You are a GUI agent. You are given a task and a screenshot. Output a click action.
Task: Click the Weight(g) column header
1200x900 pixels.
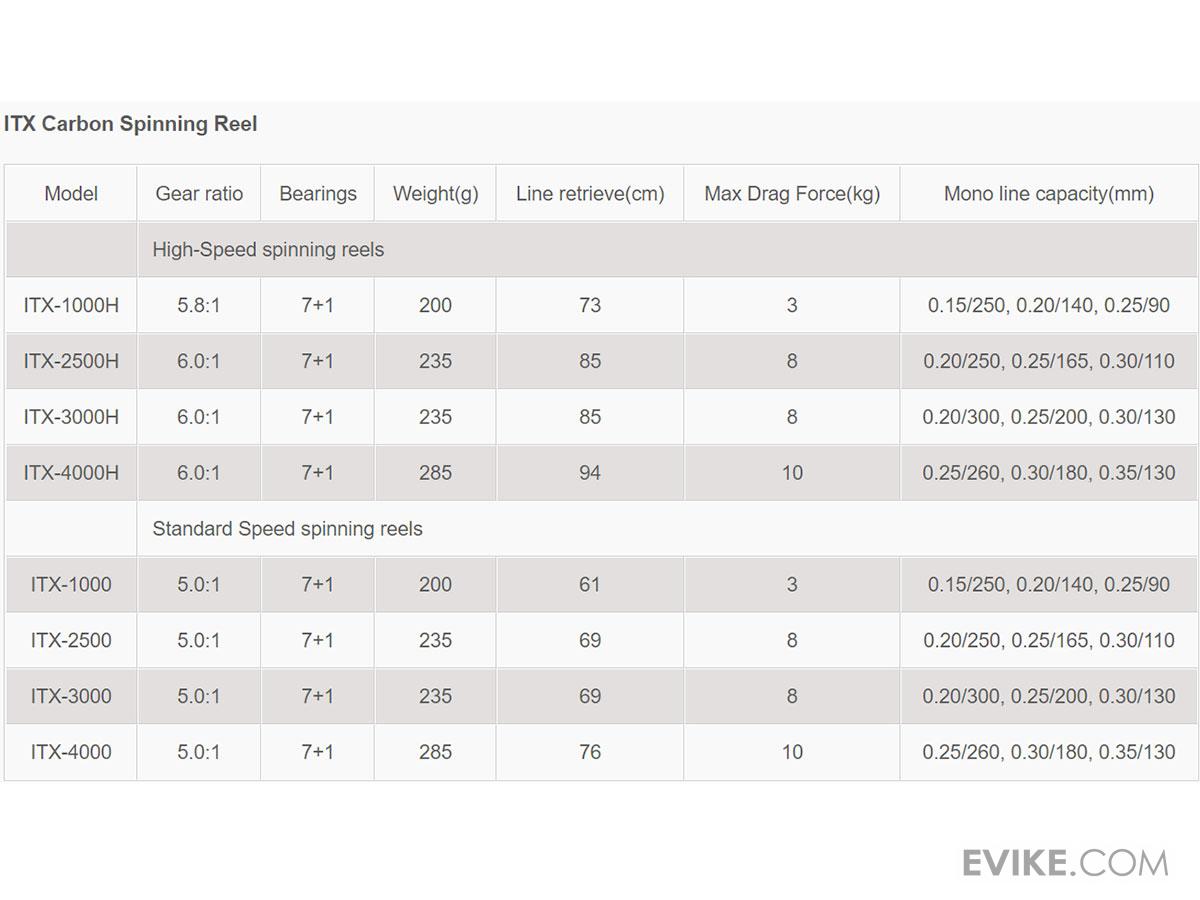[x=435, y=194]
